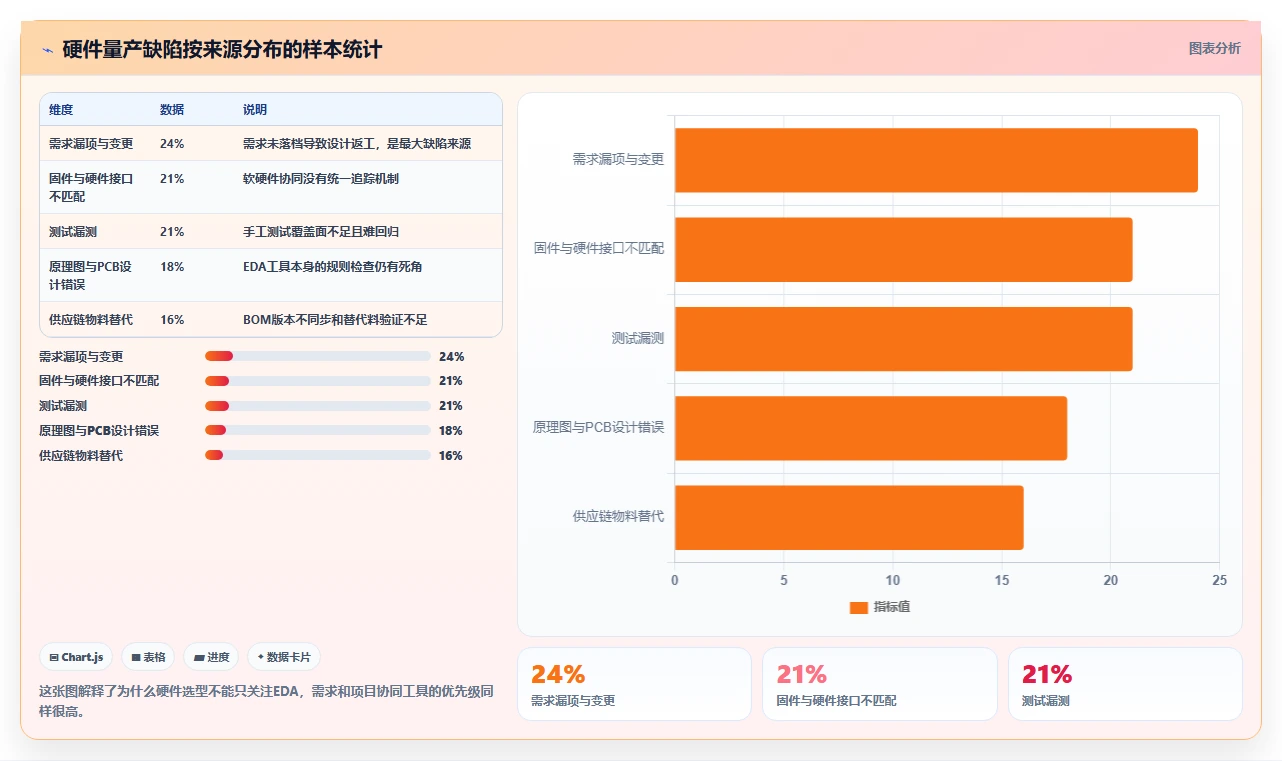
Task: Click the 硬件量产缺陷按来源分布的样本统计 title
Action: 222,50
